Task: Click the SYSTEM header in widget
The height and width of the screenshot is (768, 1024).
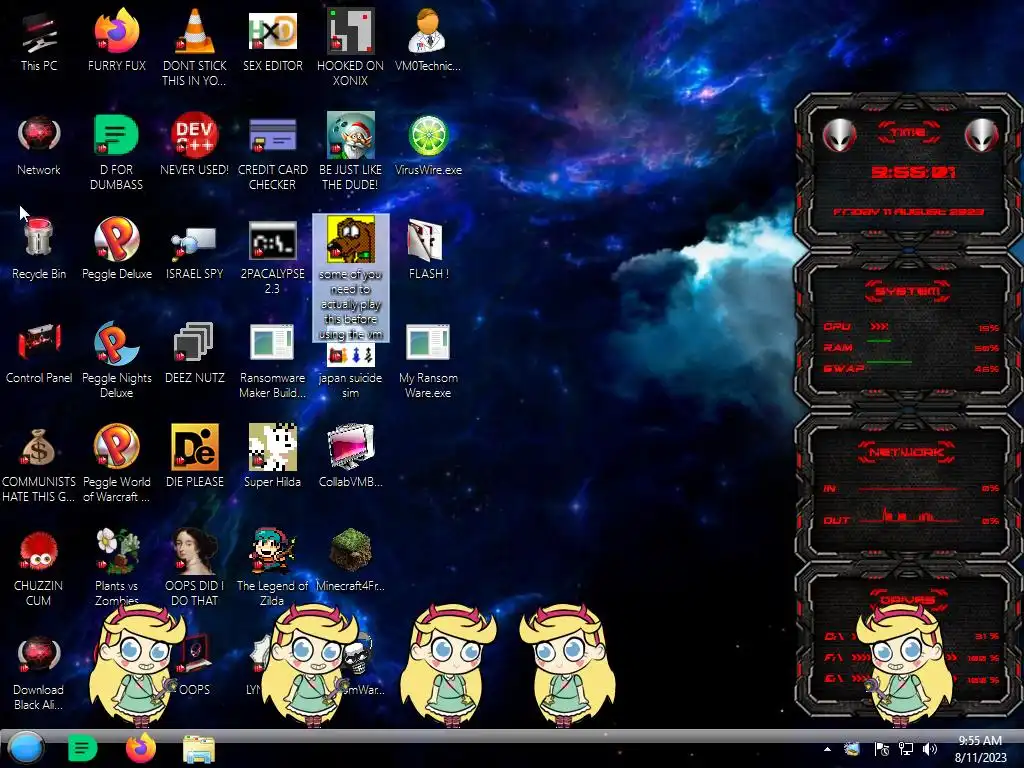Action: coord(908,291)
